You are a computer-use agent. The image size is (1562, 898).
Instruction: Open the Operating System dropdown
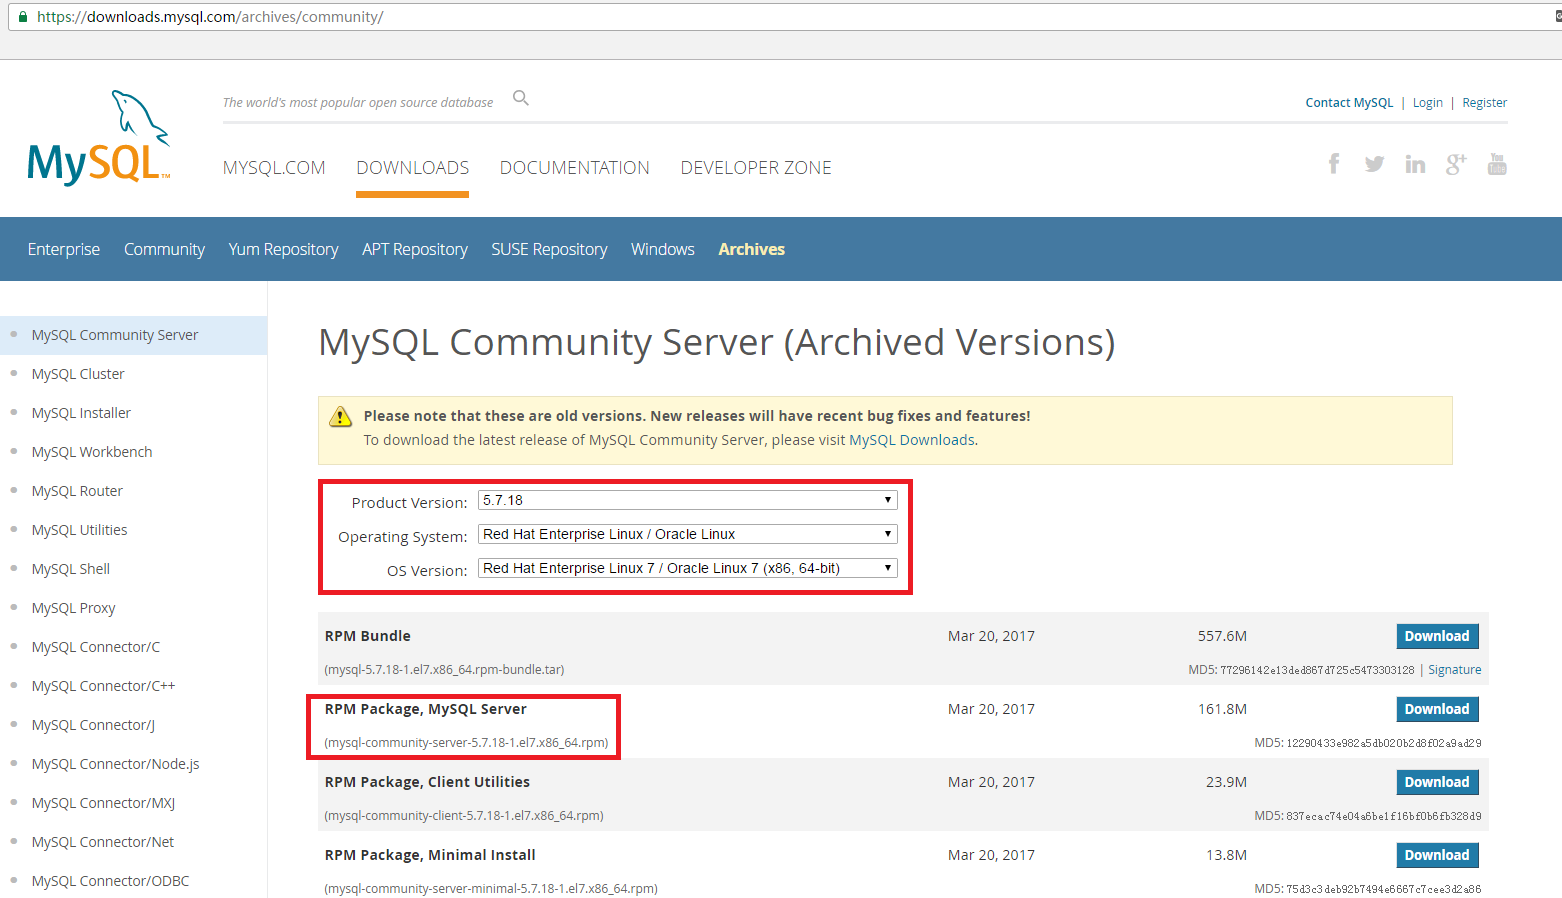click(x=688, y=534)
